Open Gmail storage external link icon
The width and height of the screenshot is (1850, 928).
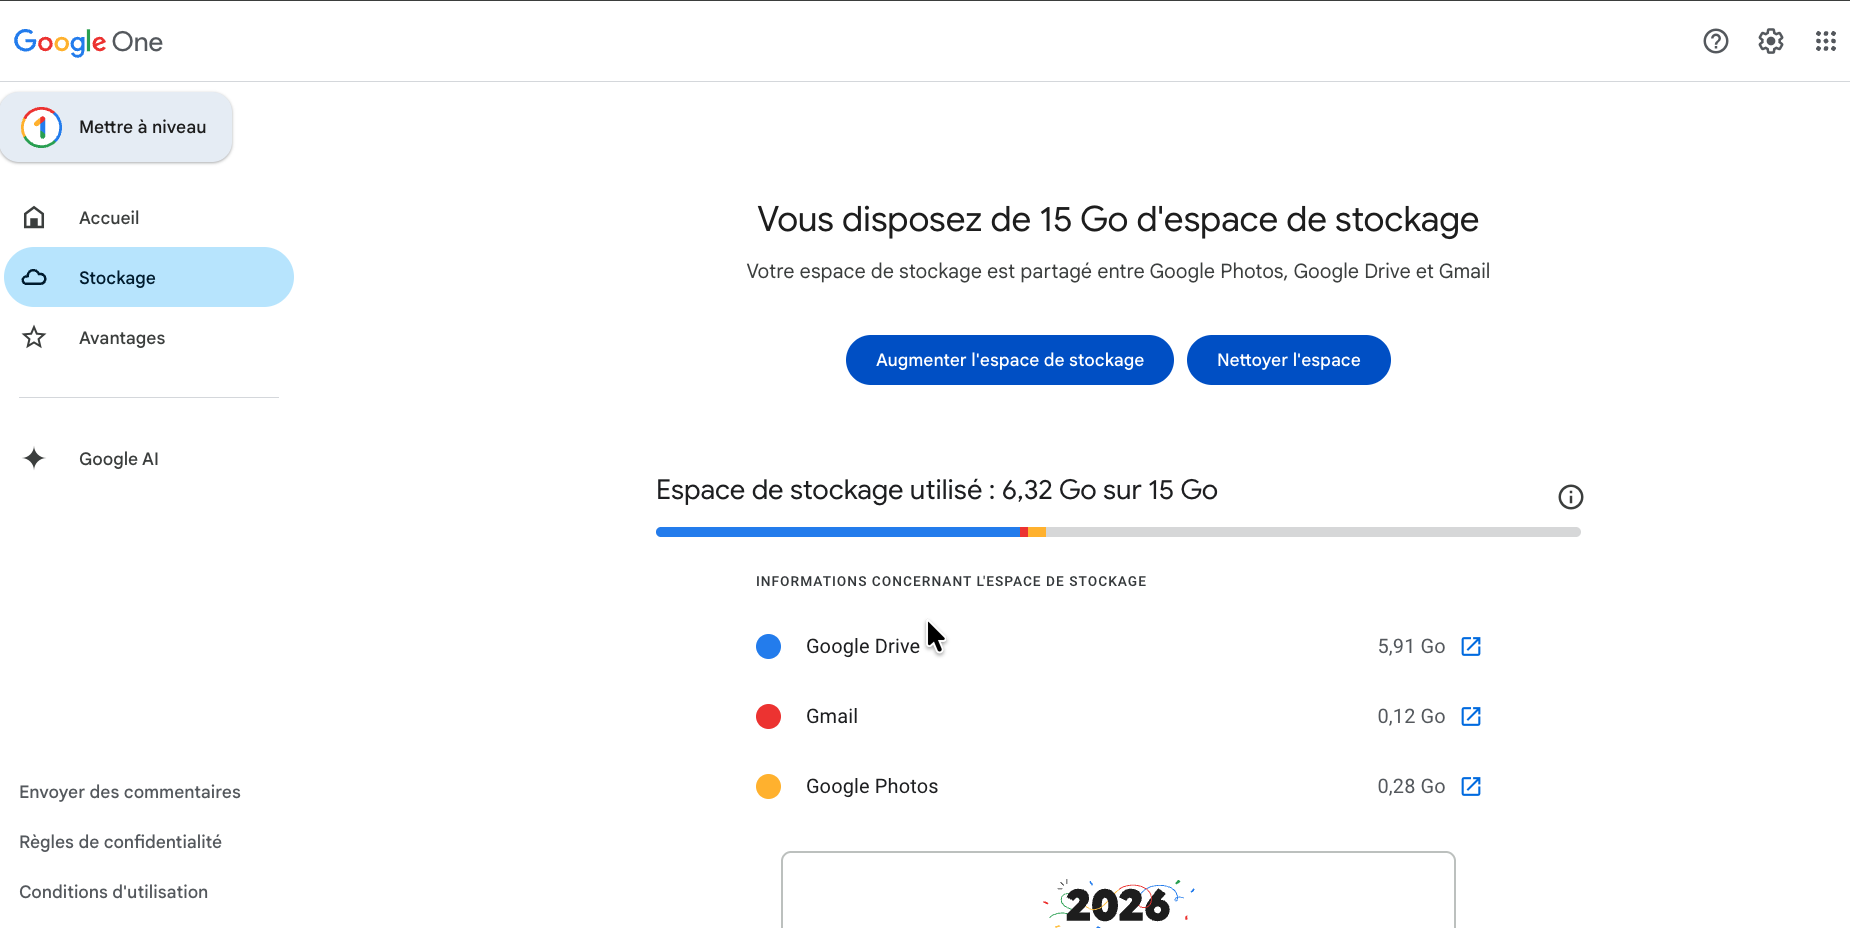[1471, 716]
